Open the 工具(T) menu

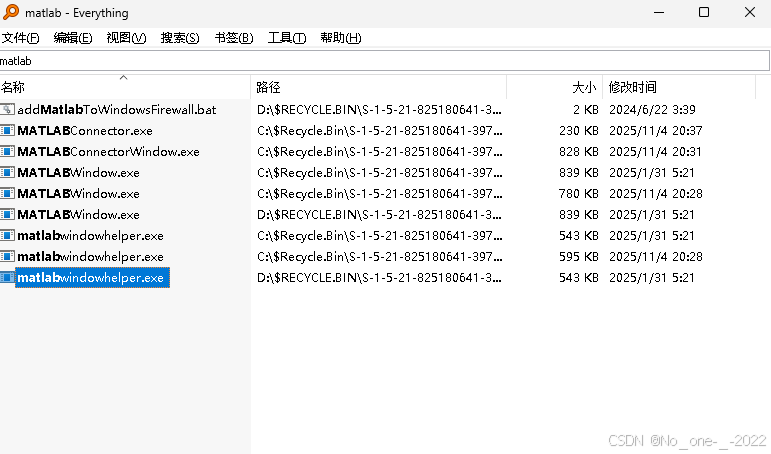(x=287, y=38)
